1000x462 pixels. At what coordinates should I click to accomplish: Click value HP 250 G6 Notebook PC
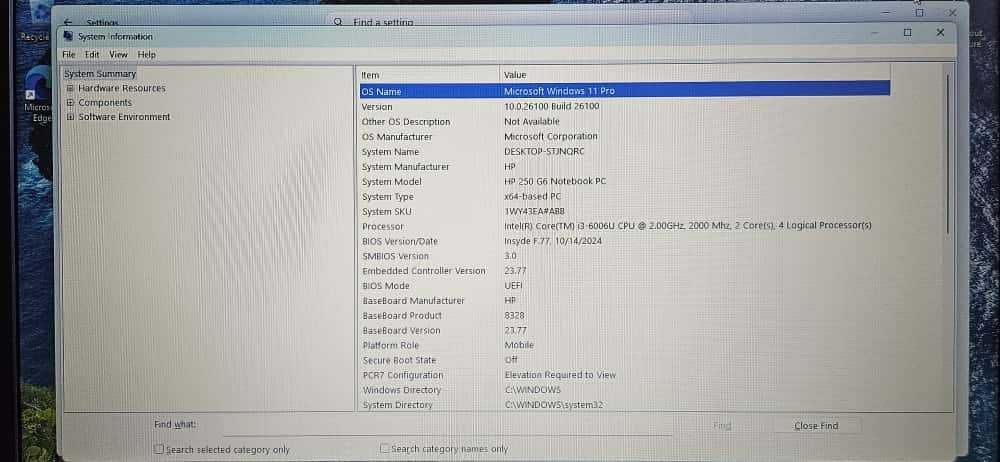(555, 181)
